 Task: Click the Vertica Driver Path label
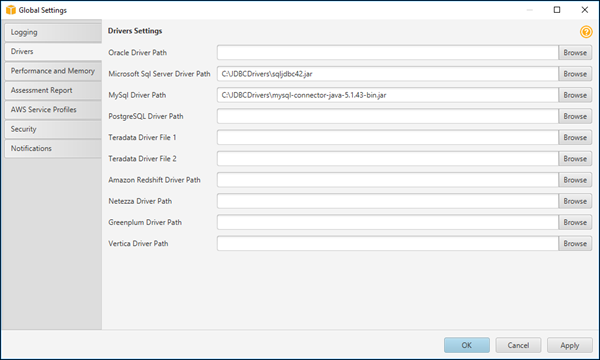click(138, 244)
